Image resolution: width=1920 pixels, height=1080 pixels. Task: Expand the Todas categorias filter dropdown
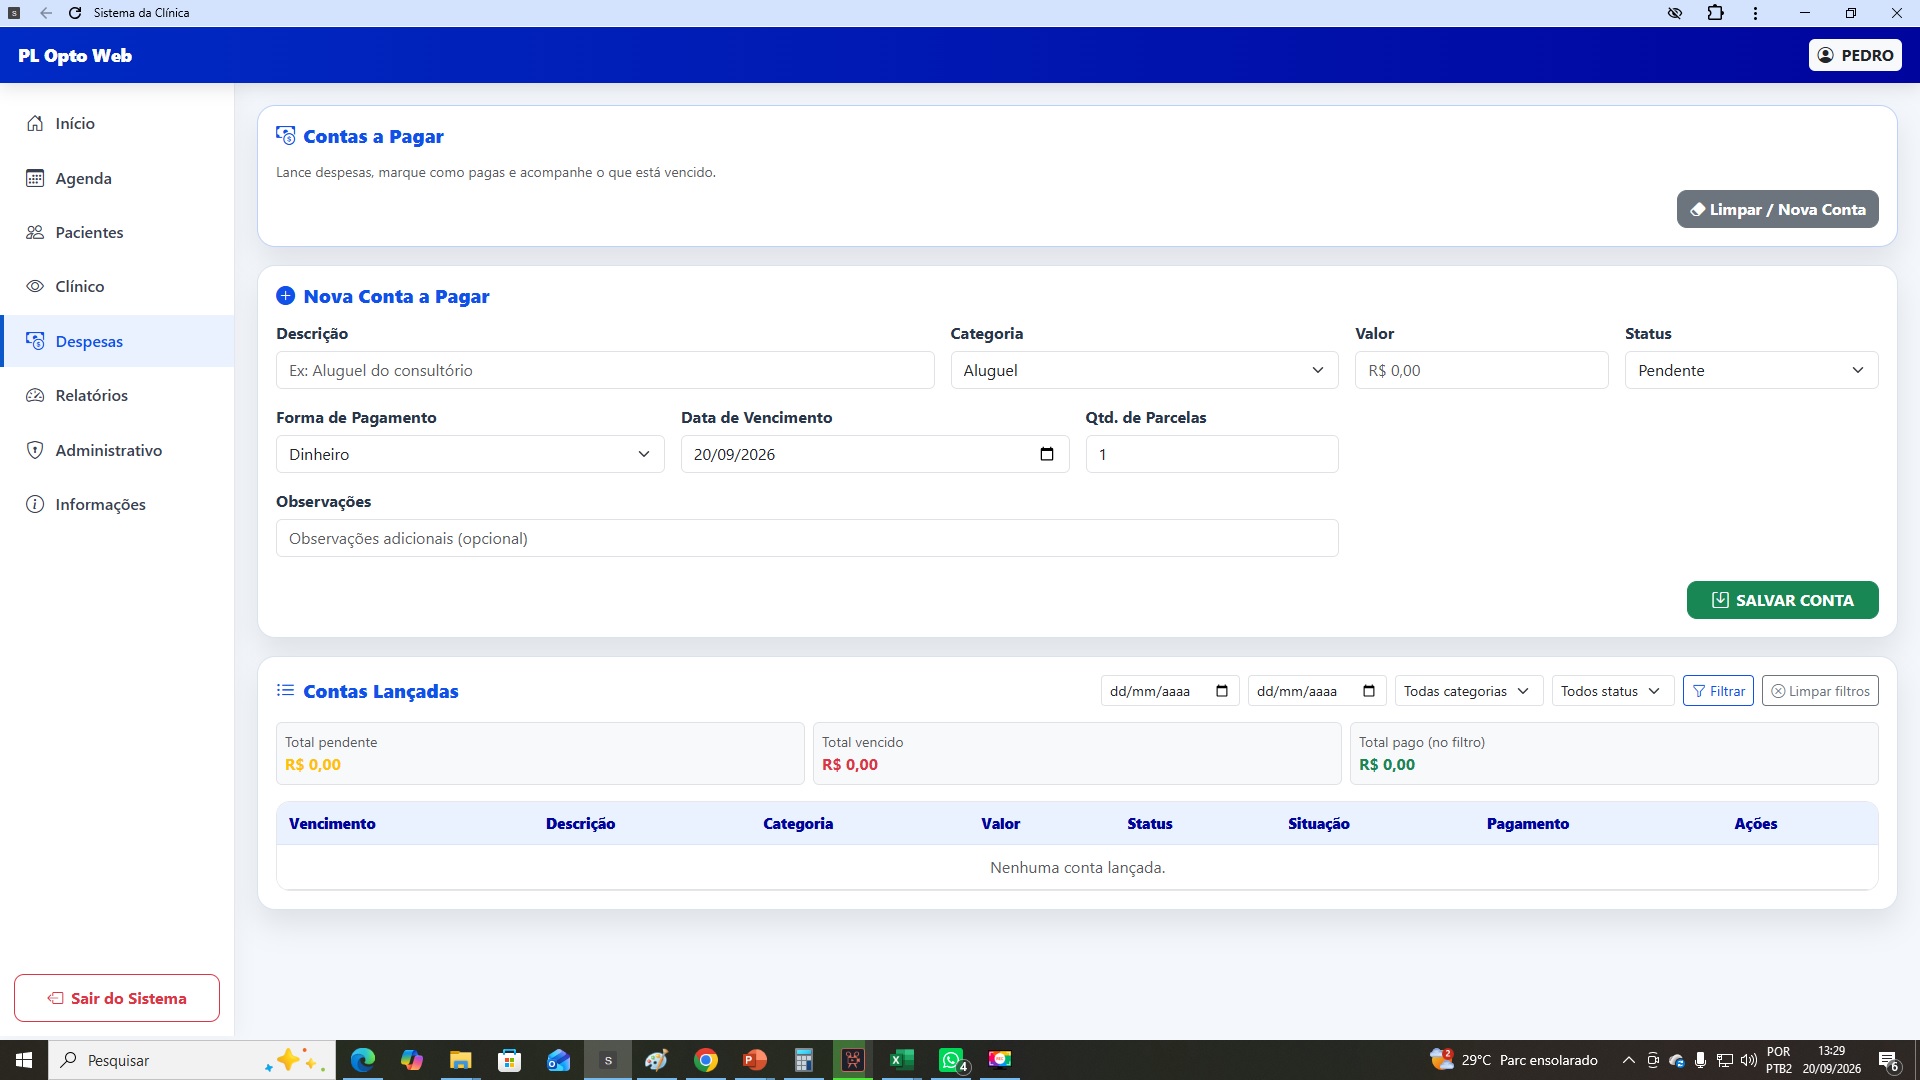point(1469,691)
